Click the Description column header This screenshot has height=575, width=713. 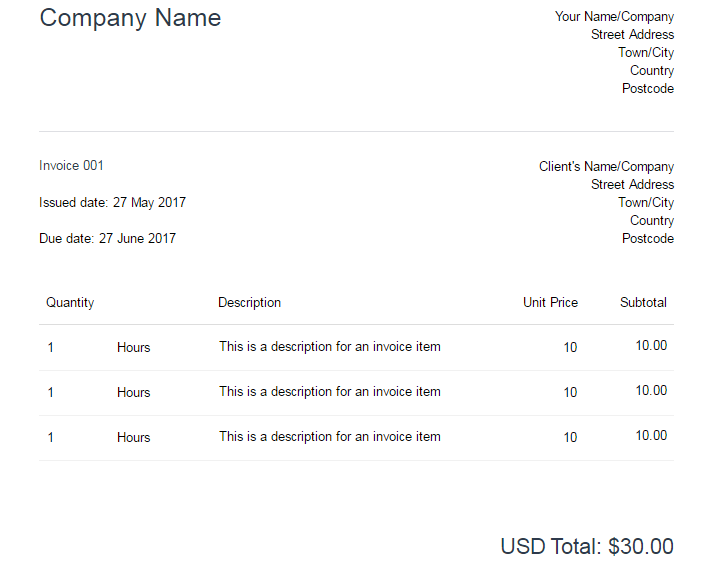[x=250, y=303]
